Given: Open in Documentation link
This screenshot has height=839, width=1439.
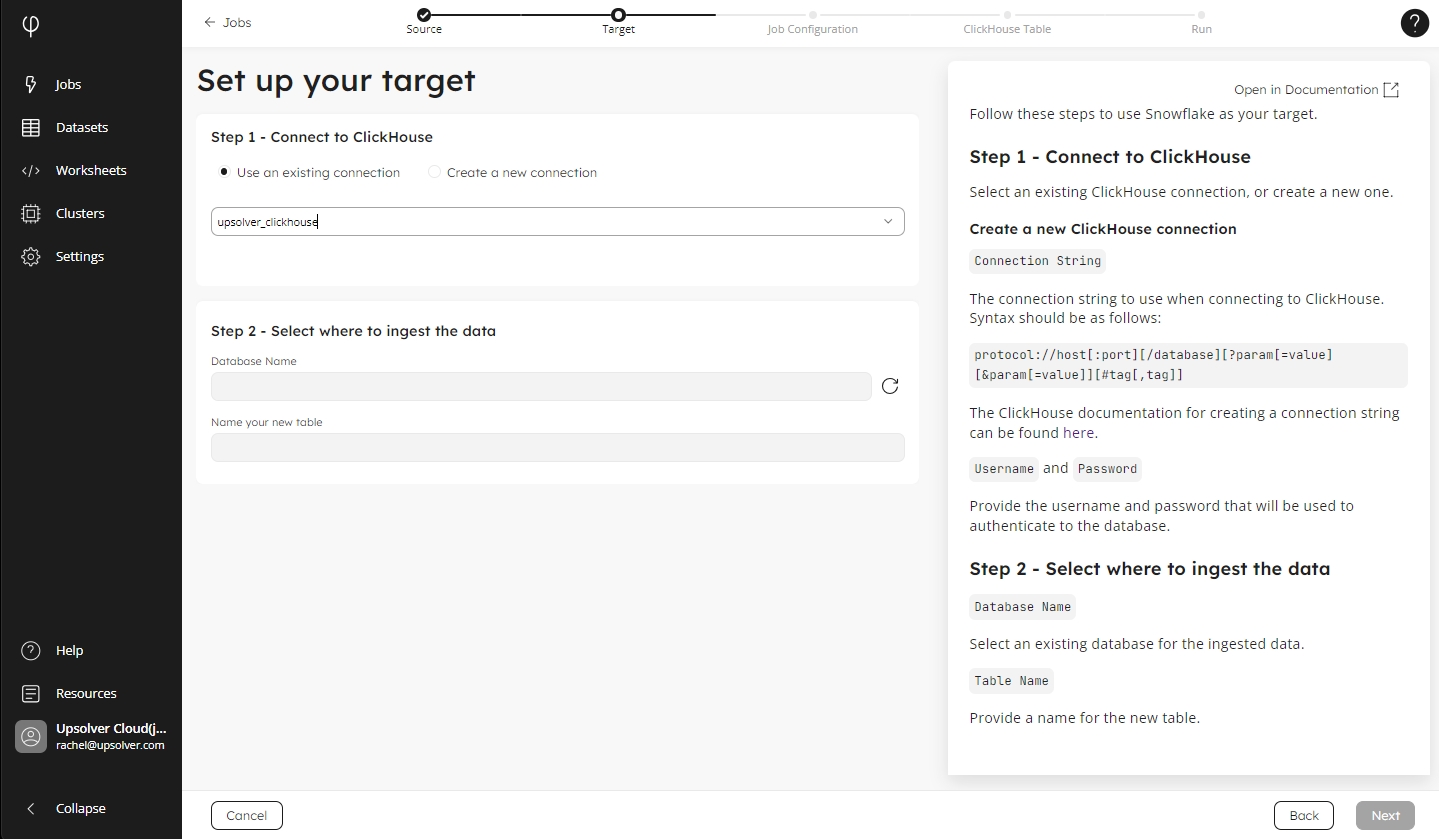Looking at the screenshot, I should [x=1316, y=90].
